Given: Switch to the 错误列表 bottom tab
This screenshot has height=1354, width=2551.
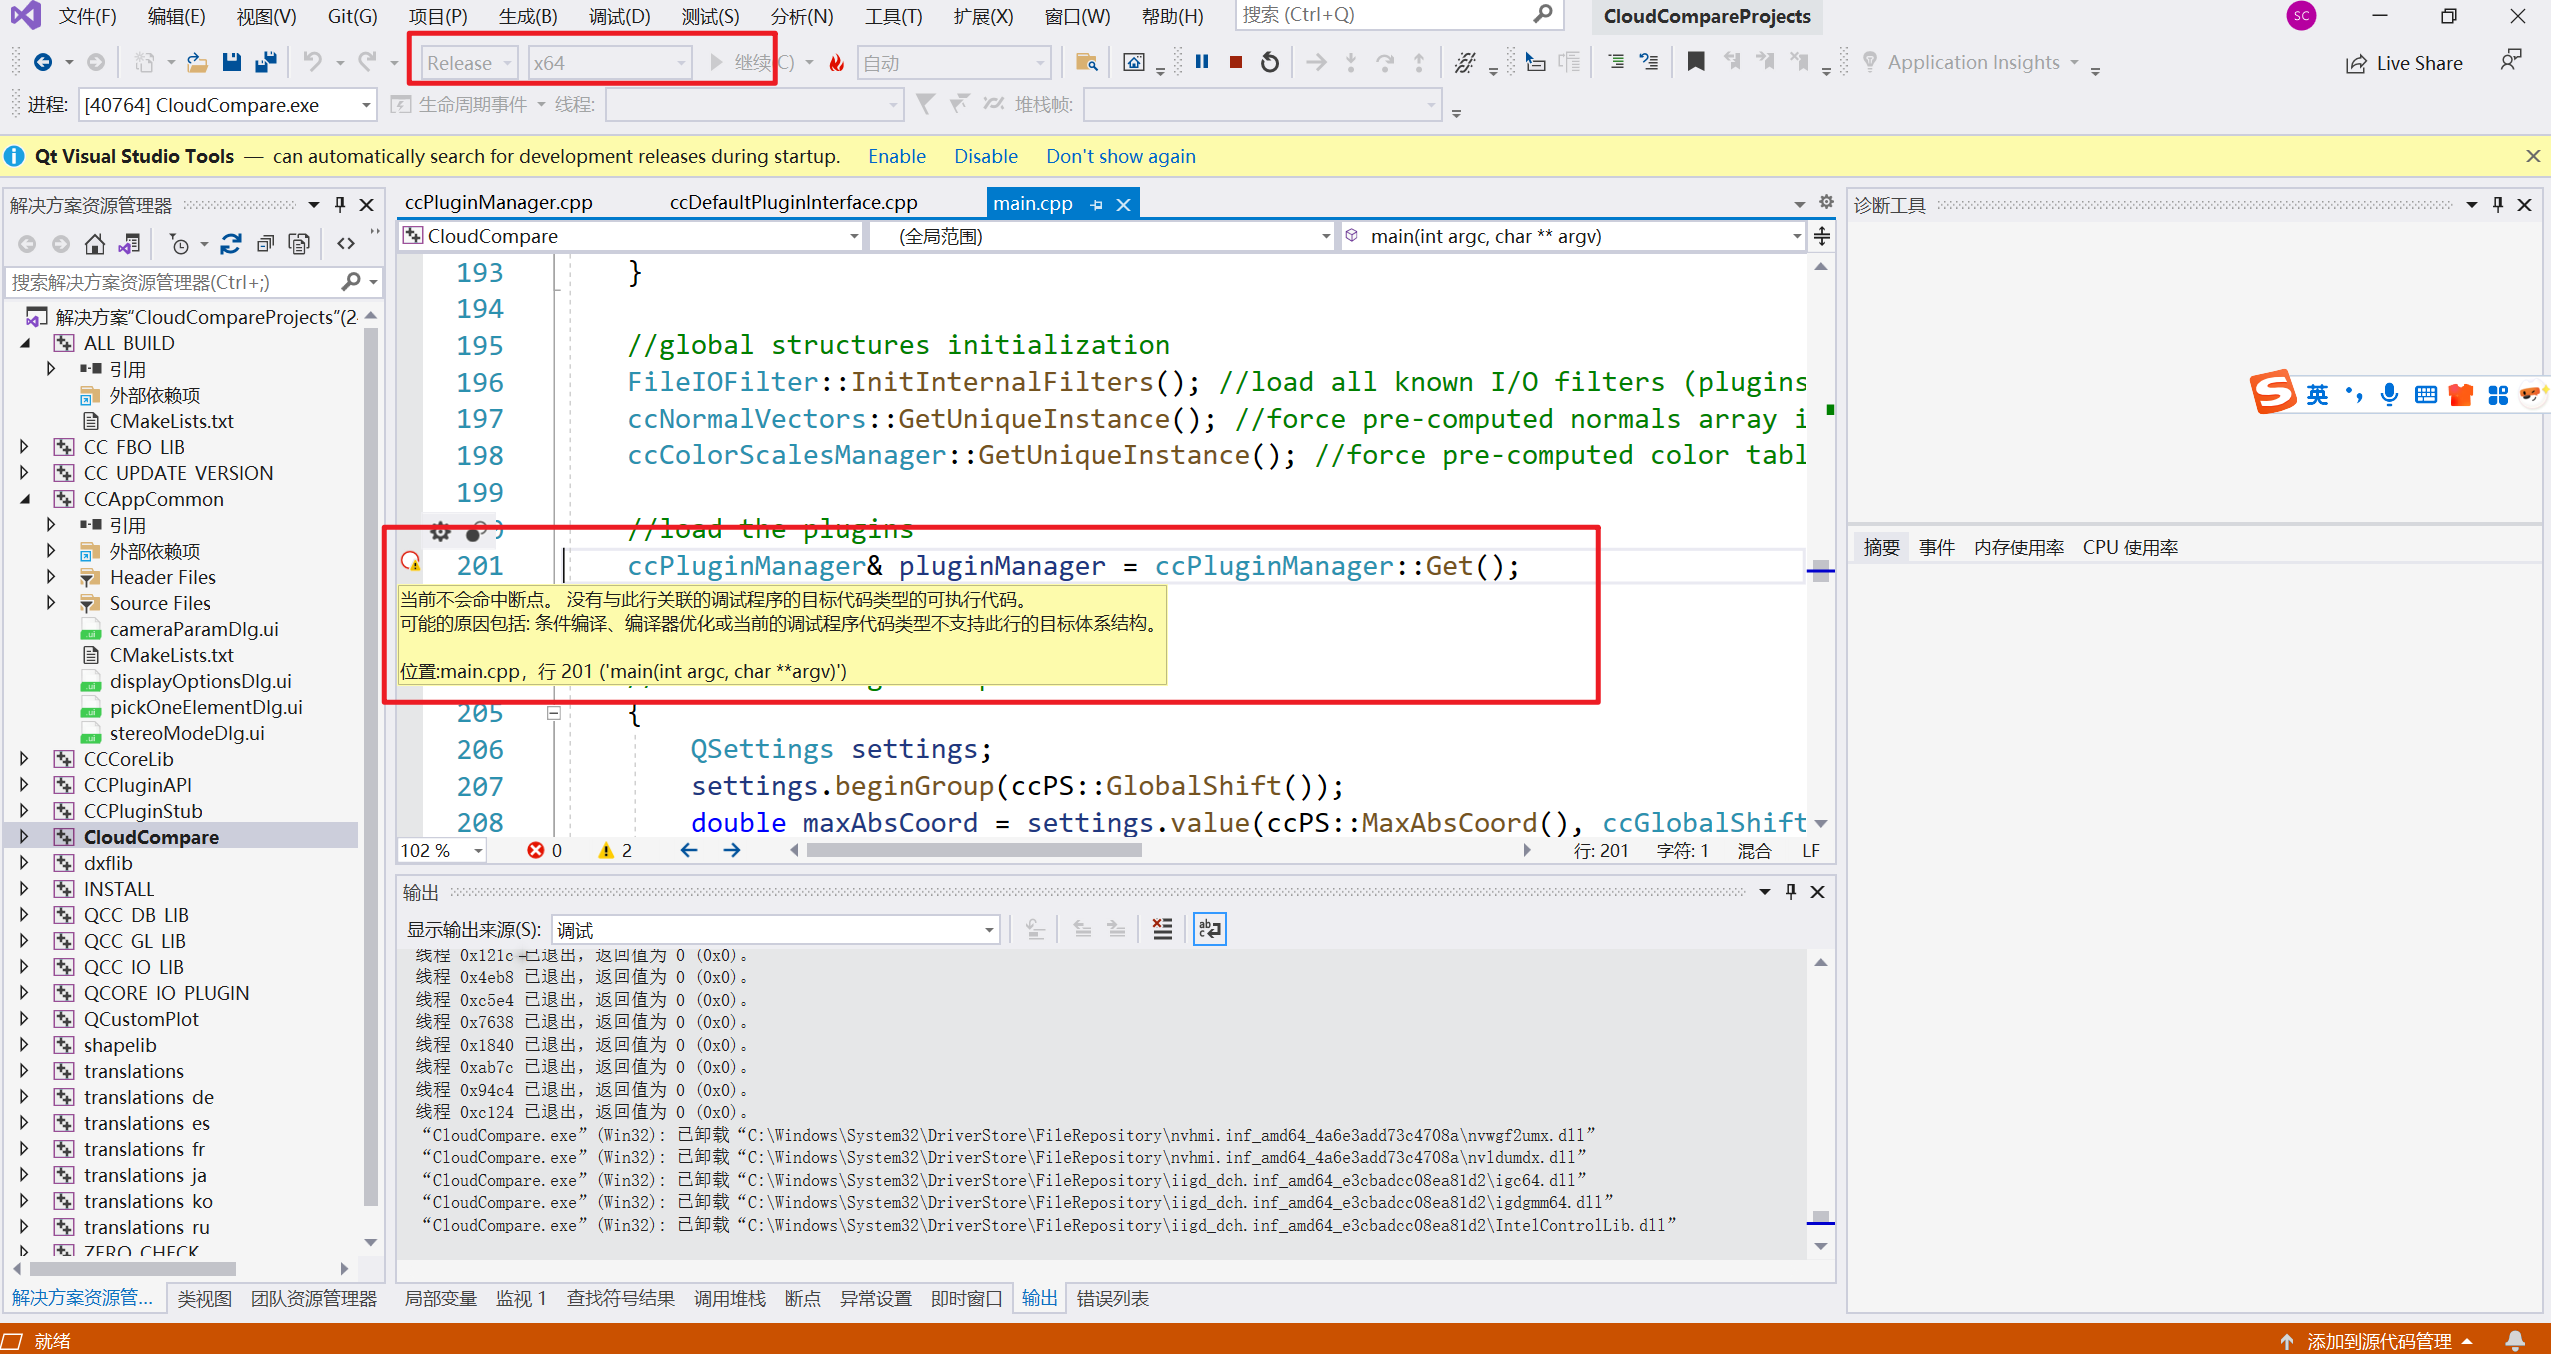Looking at the screenshot, I should click(1112, 1298).
